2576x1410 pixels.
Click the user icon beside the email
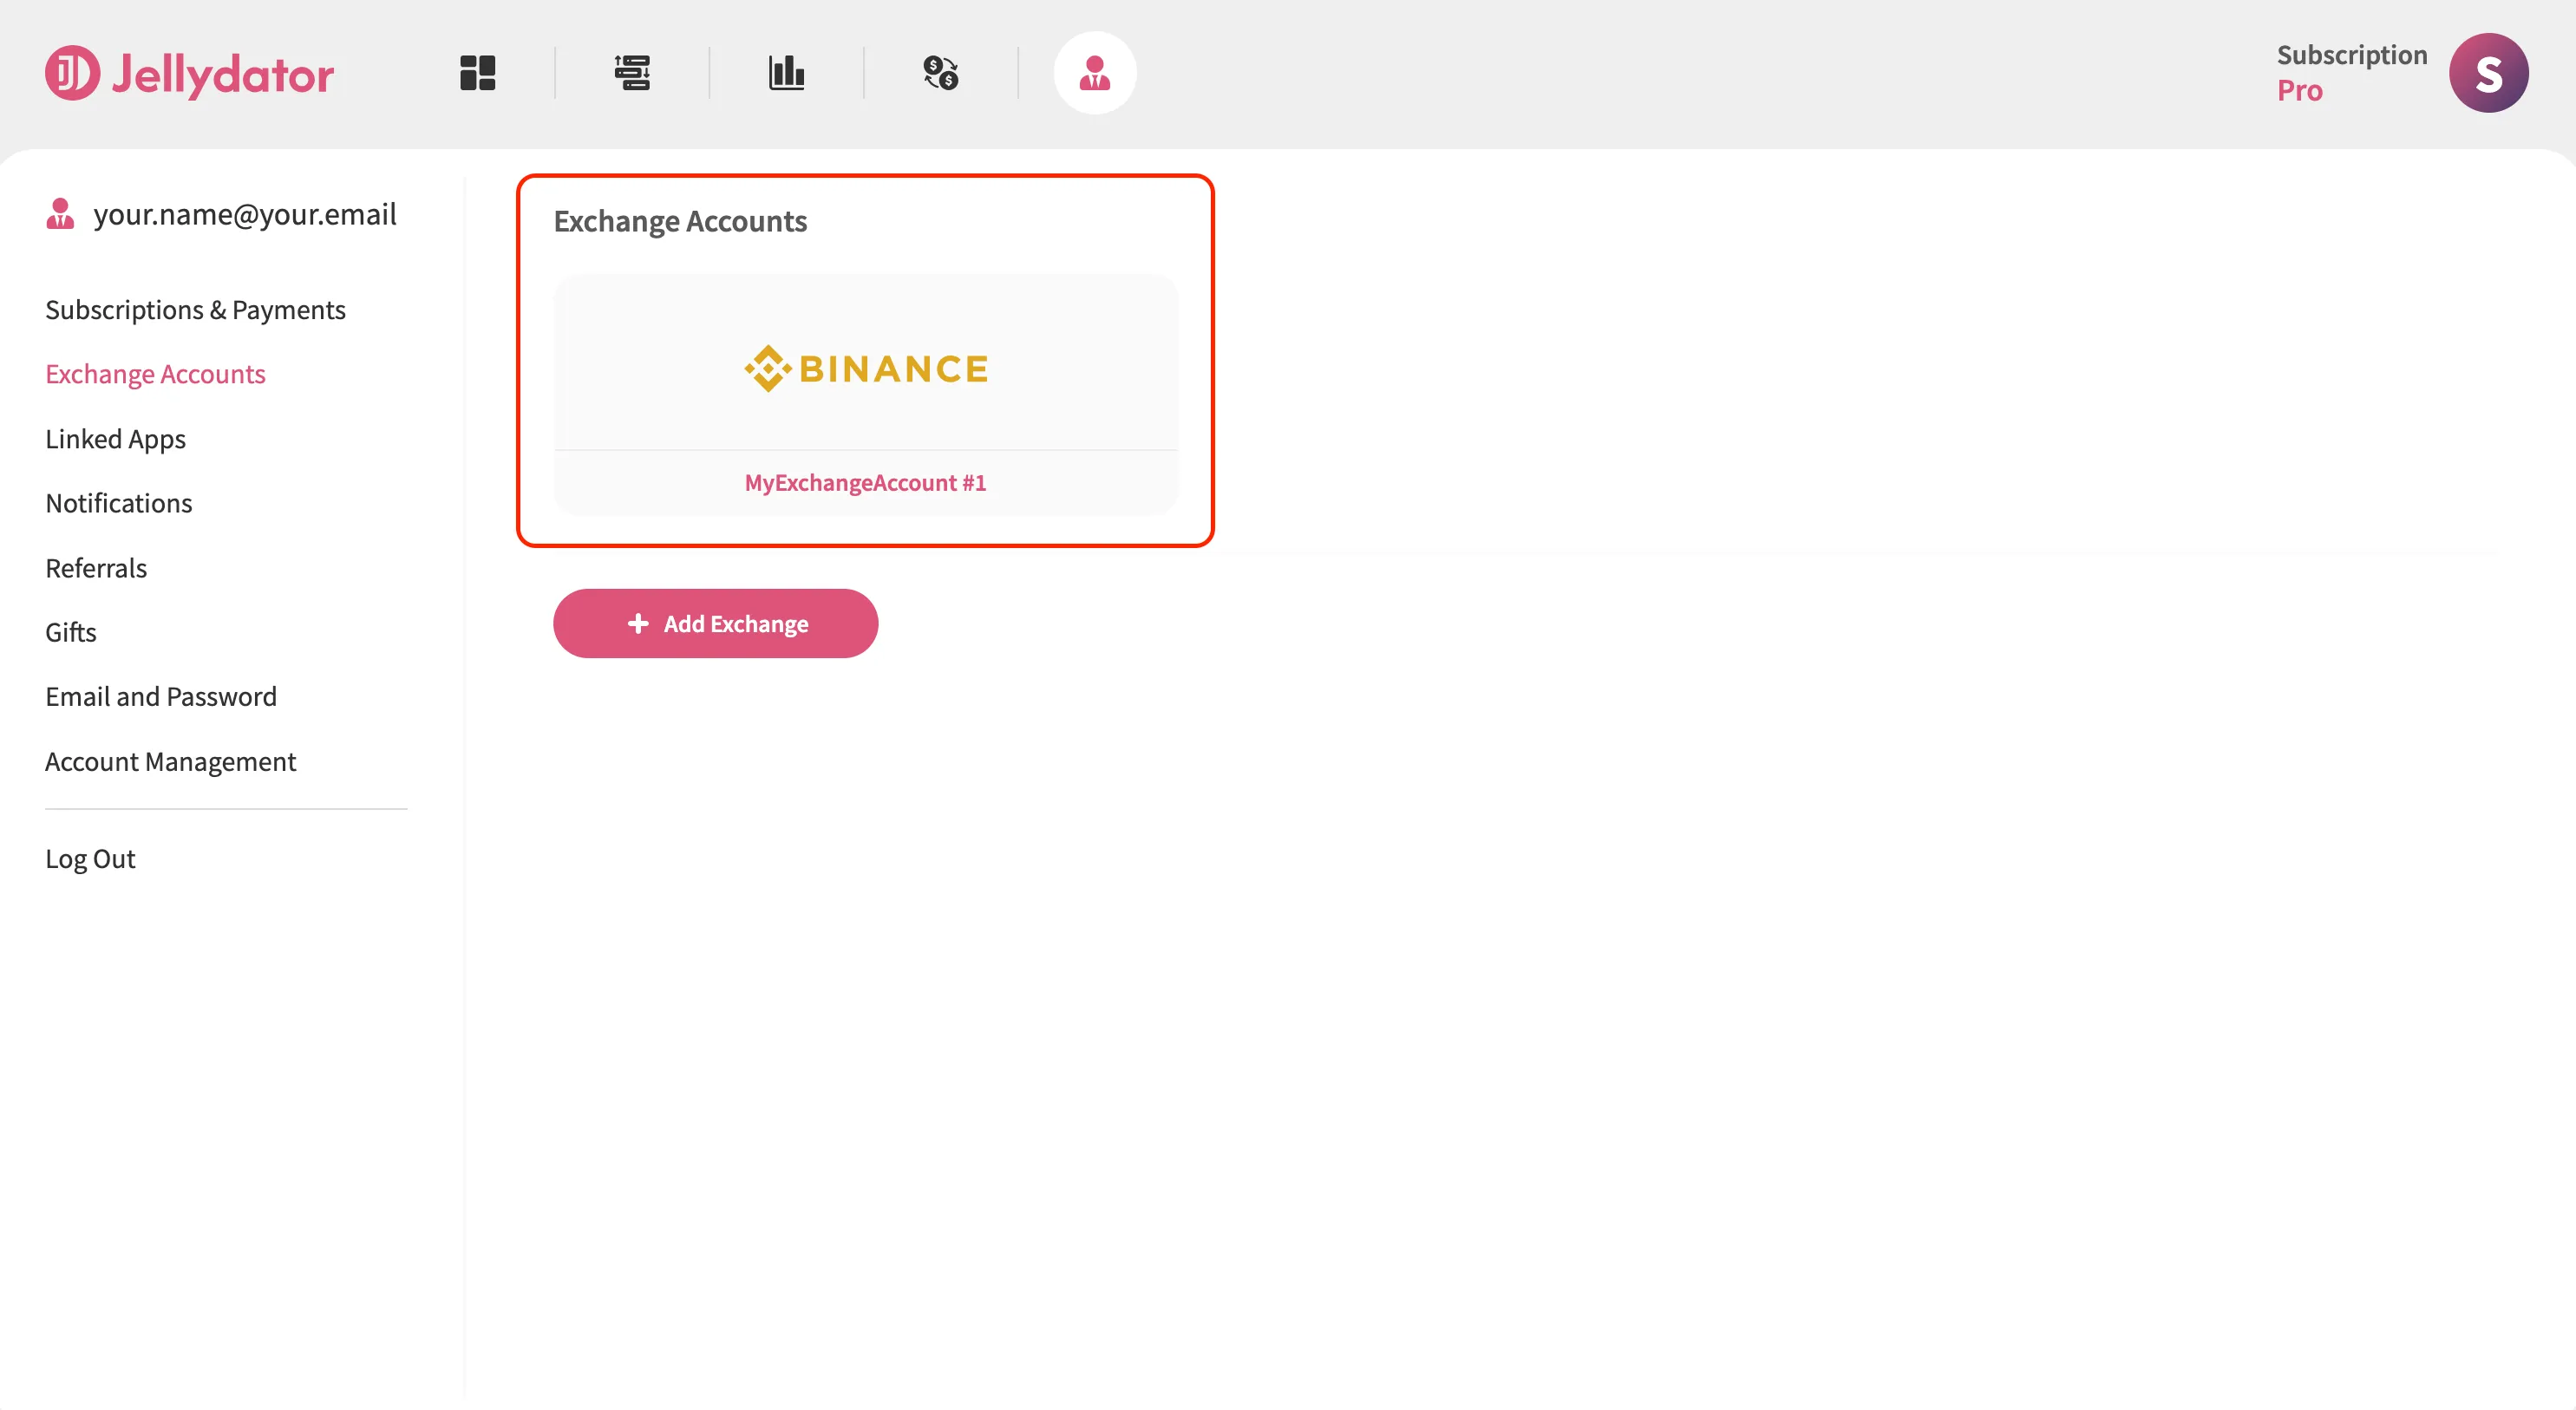click(x=60, y=214)
